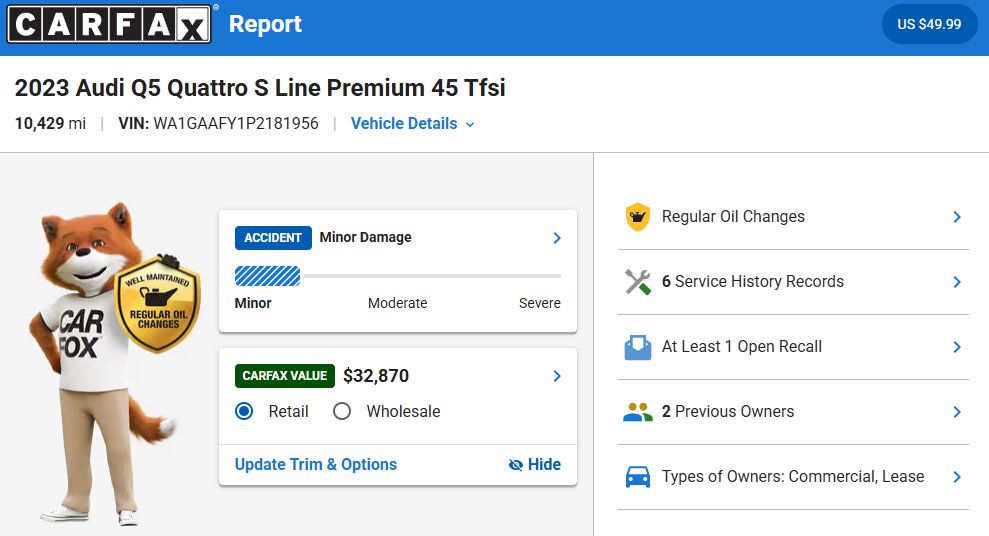Click the Minor Damage heading
This screenshot has width=989, height=536.
click(x=365, y=237)
